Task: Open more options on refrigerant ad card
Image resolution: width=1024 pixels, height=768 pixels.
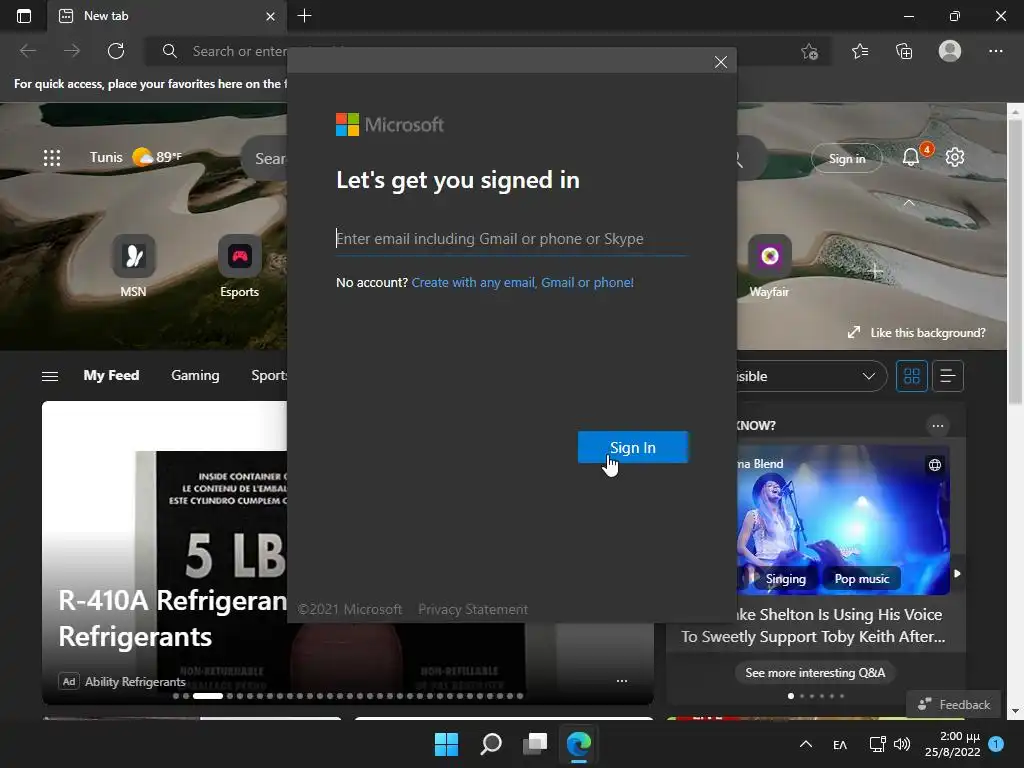Action: pos(622,680)
